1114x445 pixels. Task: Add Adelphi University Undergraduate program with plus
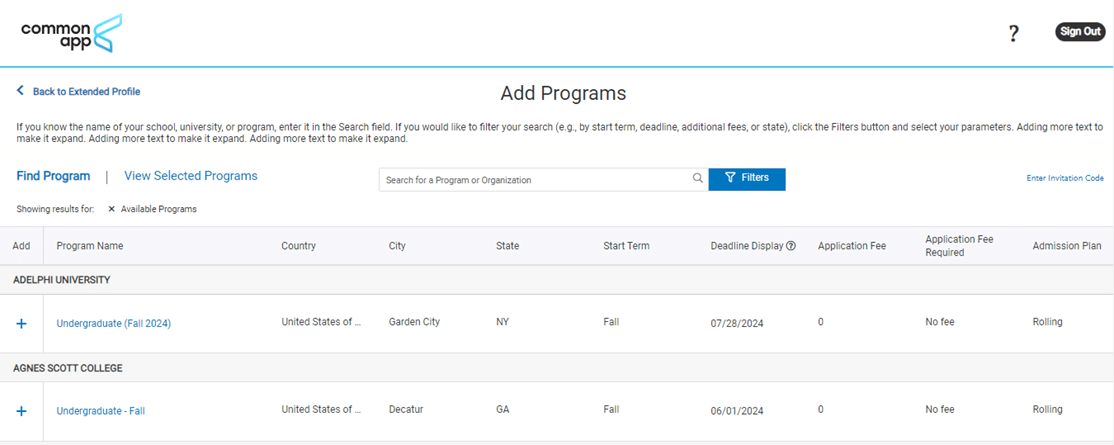point(22,323)
